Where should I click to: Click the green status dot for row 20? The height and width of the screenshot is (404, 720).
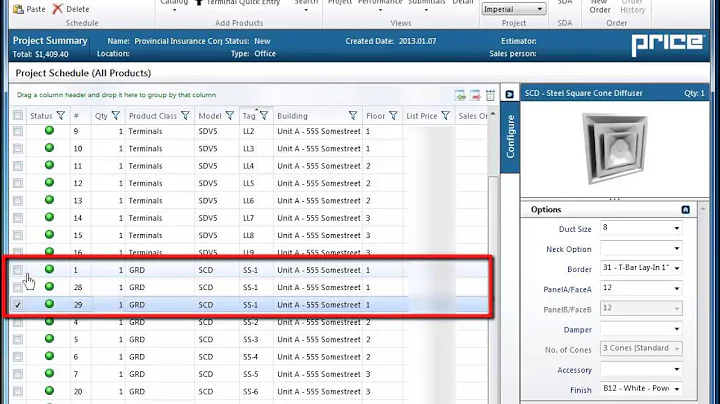(49, 391)
